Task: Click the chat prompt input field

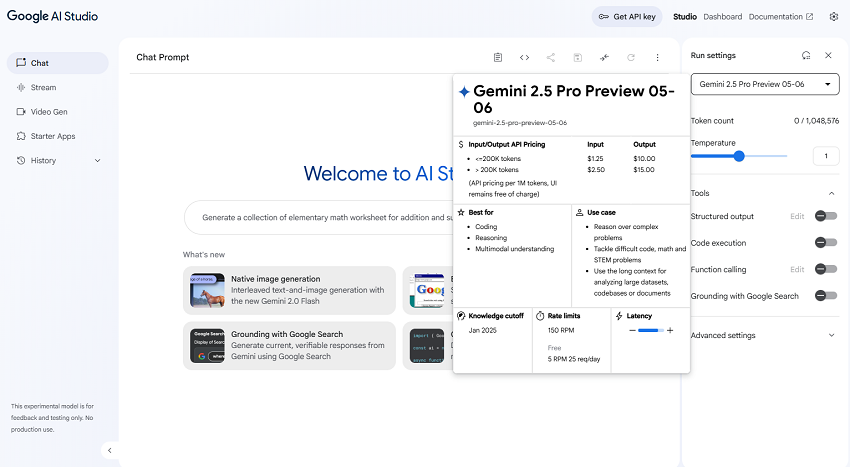Action: click(x=320, y=217)
